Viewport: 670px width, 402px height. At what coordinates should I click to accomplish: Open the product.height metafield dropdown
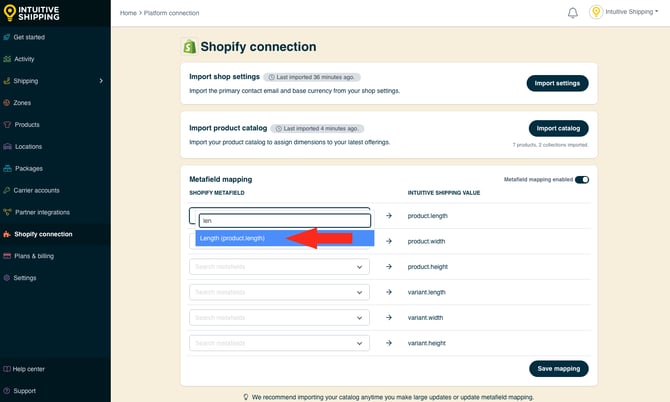(279, 267)
